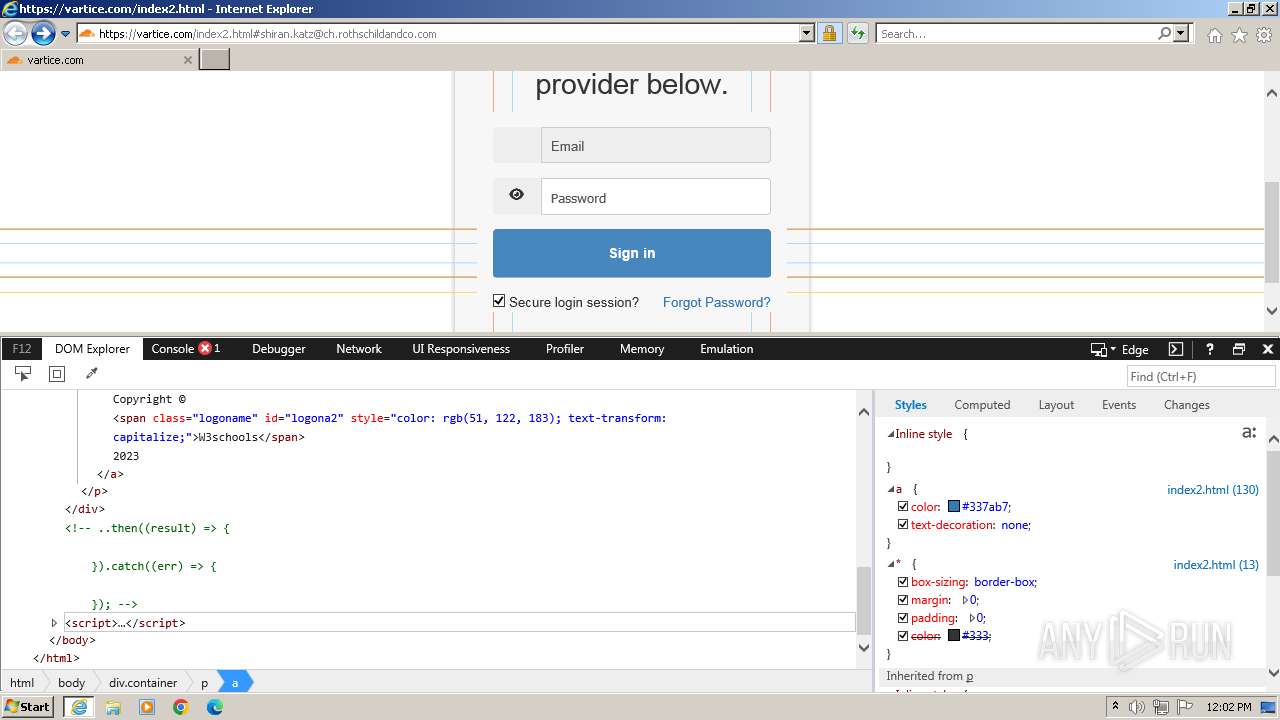Open the Layout tab in styles pane
Viewport: 1280px width, 720px height.
coord(1056,405)
